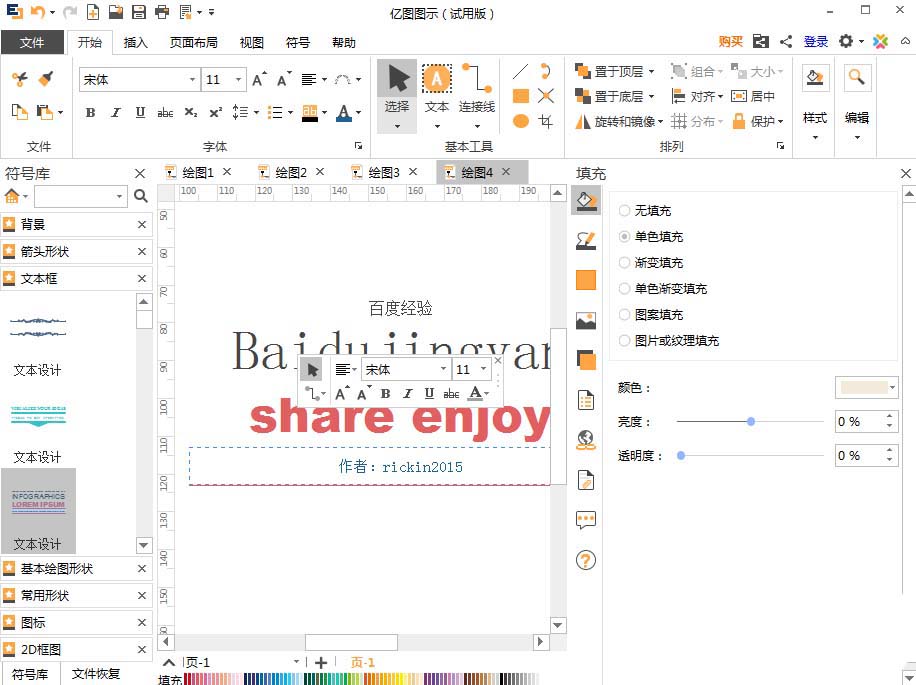
Task: Pick the rectangle shape tool
Action: click(x=521, y=96)
